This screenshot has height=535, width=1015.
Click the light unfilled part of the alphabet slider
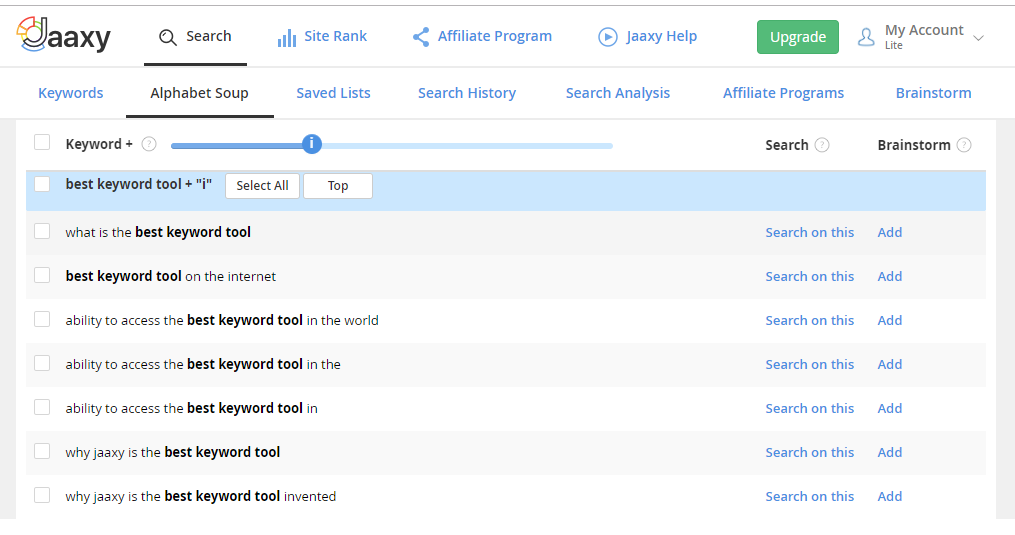coord(467,146)
